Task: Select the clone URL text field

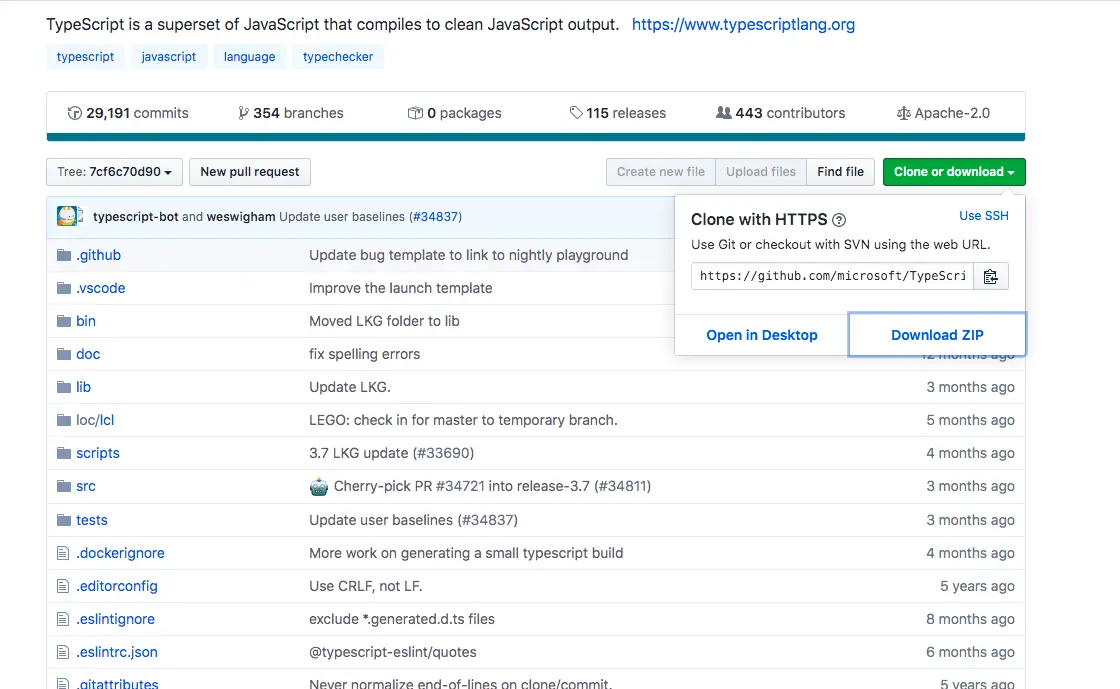Action: (x=832, y=277)
